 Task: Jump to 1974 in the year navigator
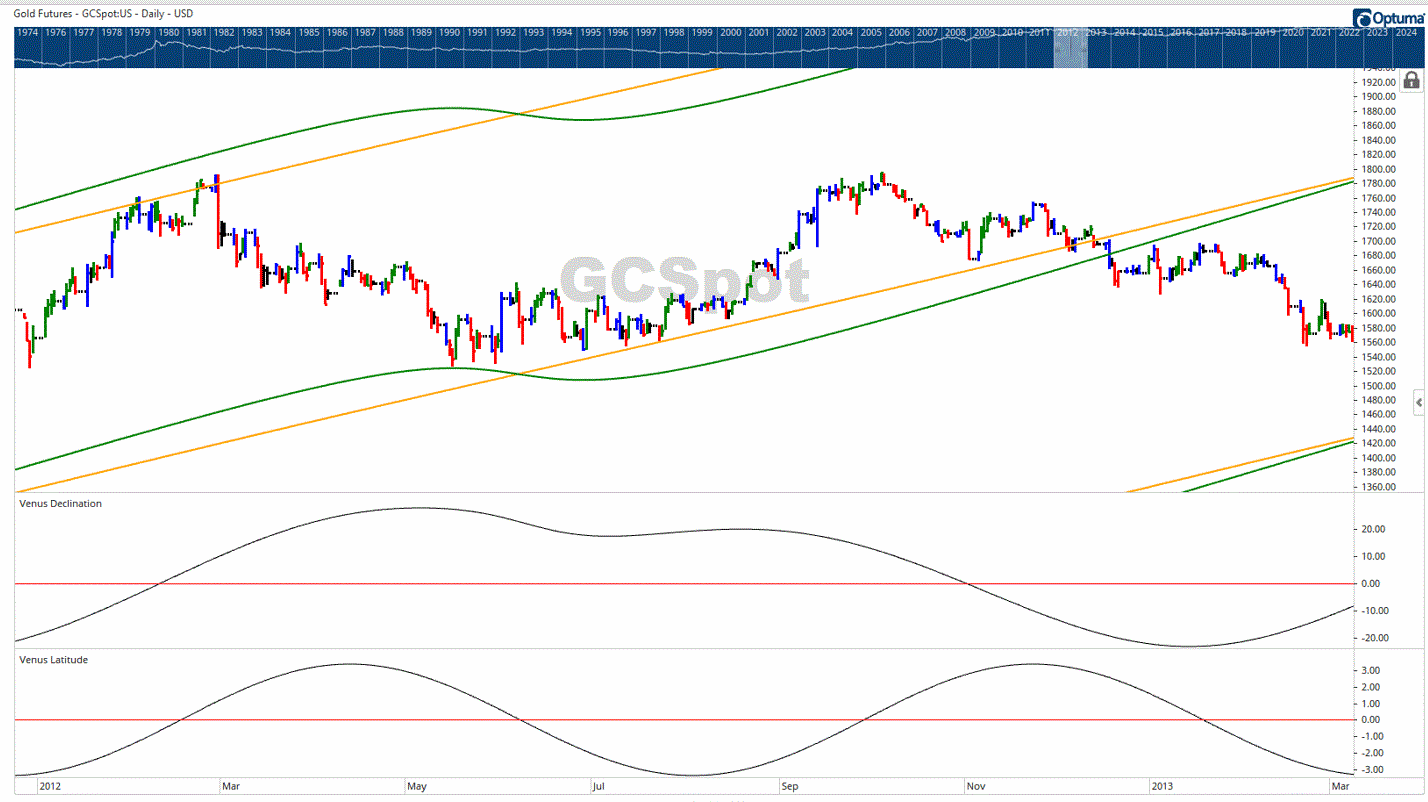click(28, 33)
